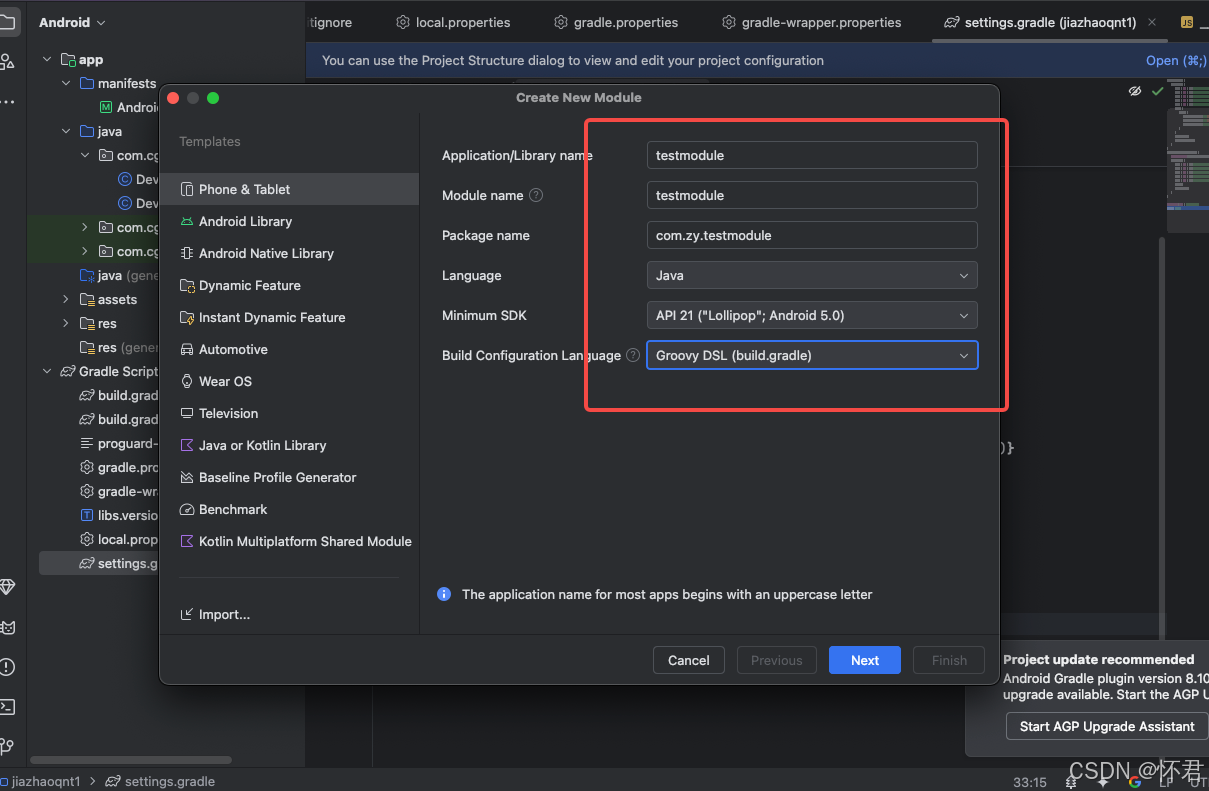1209x791 pixels.
Task: Click the 33:15 cursor position in status bar
Action: point(1029,782)
